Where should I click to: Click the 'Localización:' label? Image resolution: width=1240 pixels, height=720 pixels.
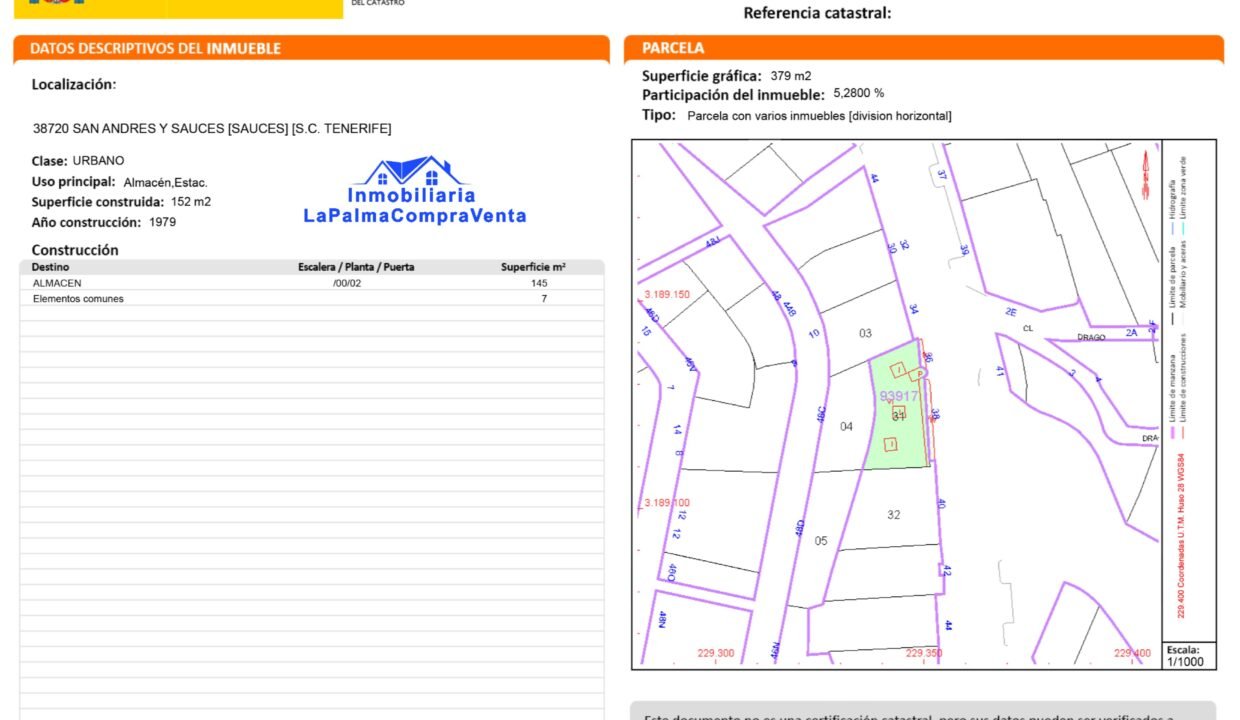tap(74, 85)
